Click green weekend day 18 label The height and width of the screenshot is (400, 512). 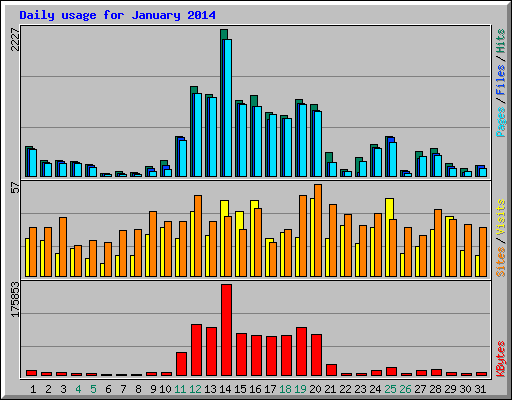pos(286,389)
